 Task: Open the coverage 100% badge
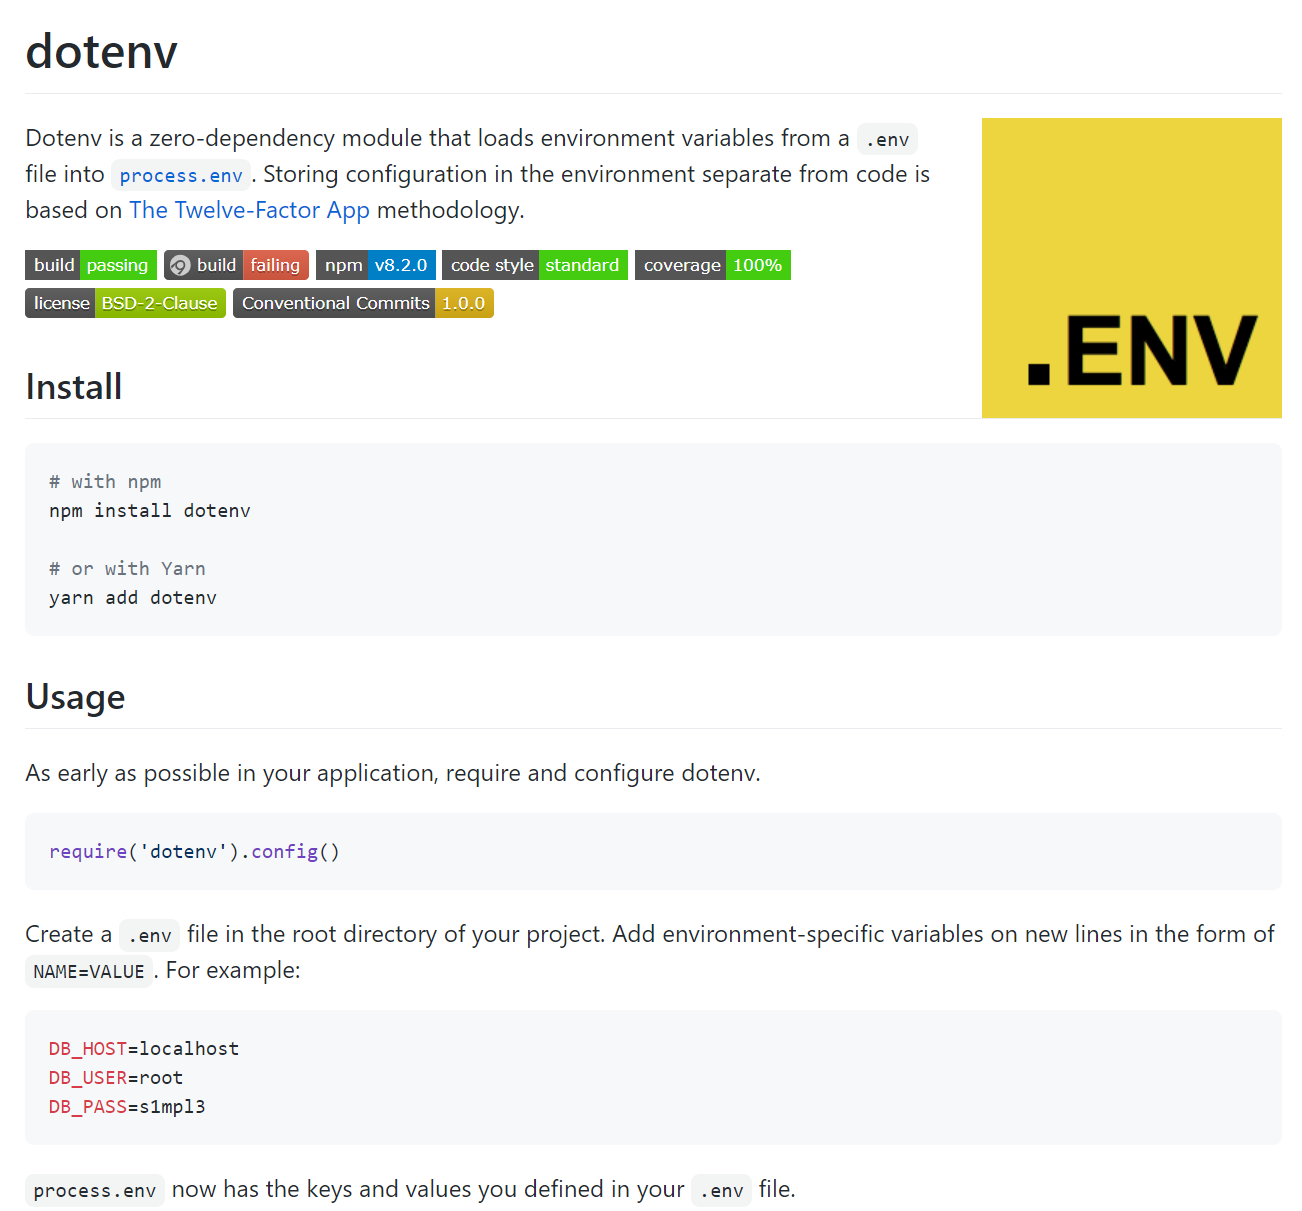coord(713,265)
